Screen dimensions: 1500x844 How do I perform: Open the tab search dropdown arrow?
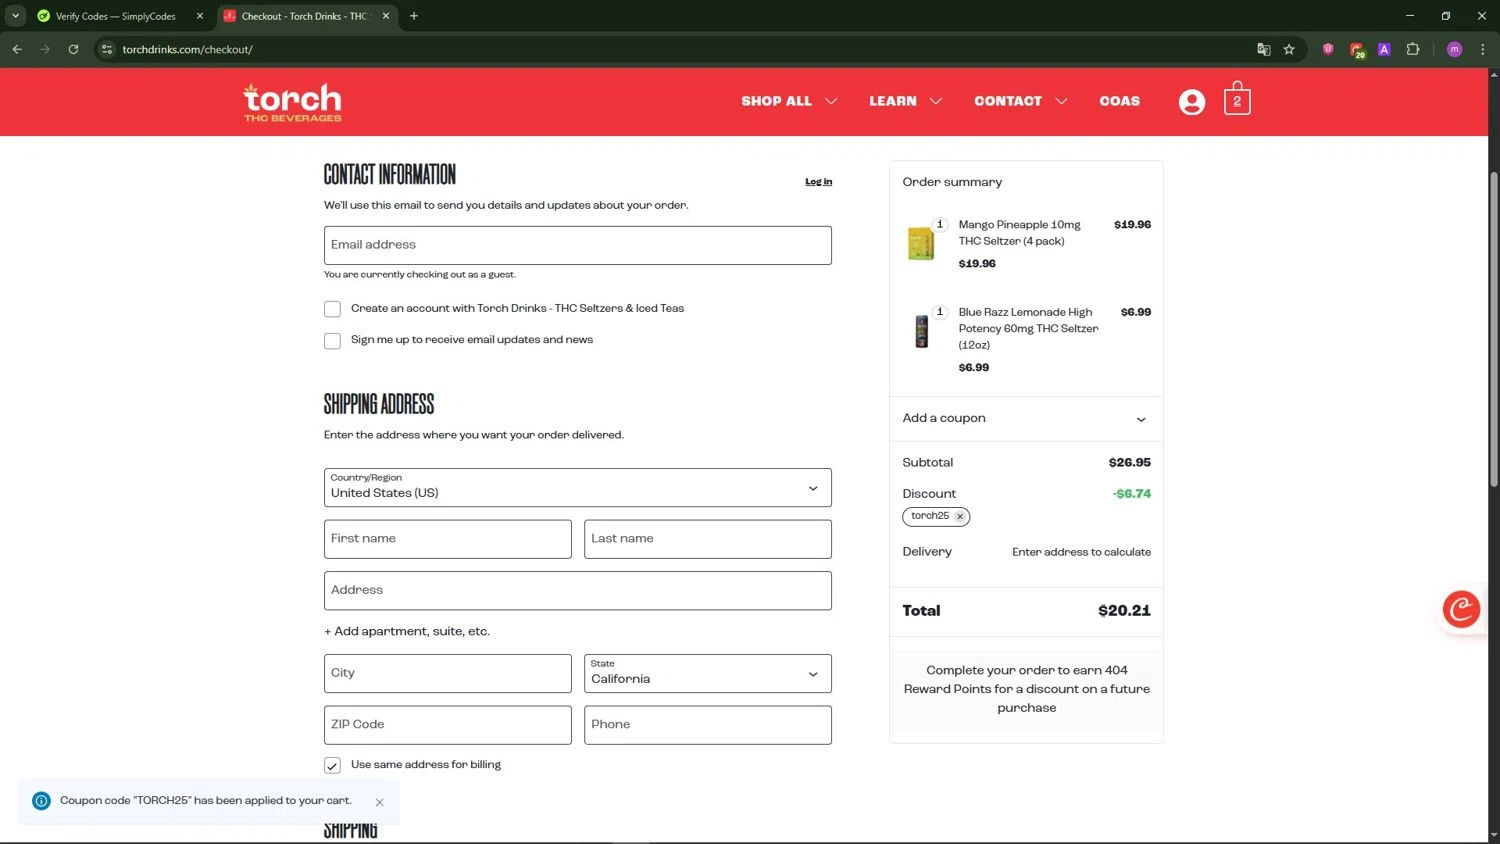[x=15, y=16]
